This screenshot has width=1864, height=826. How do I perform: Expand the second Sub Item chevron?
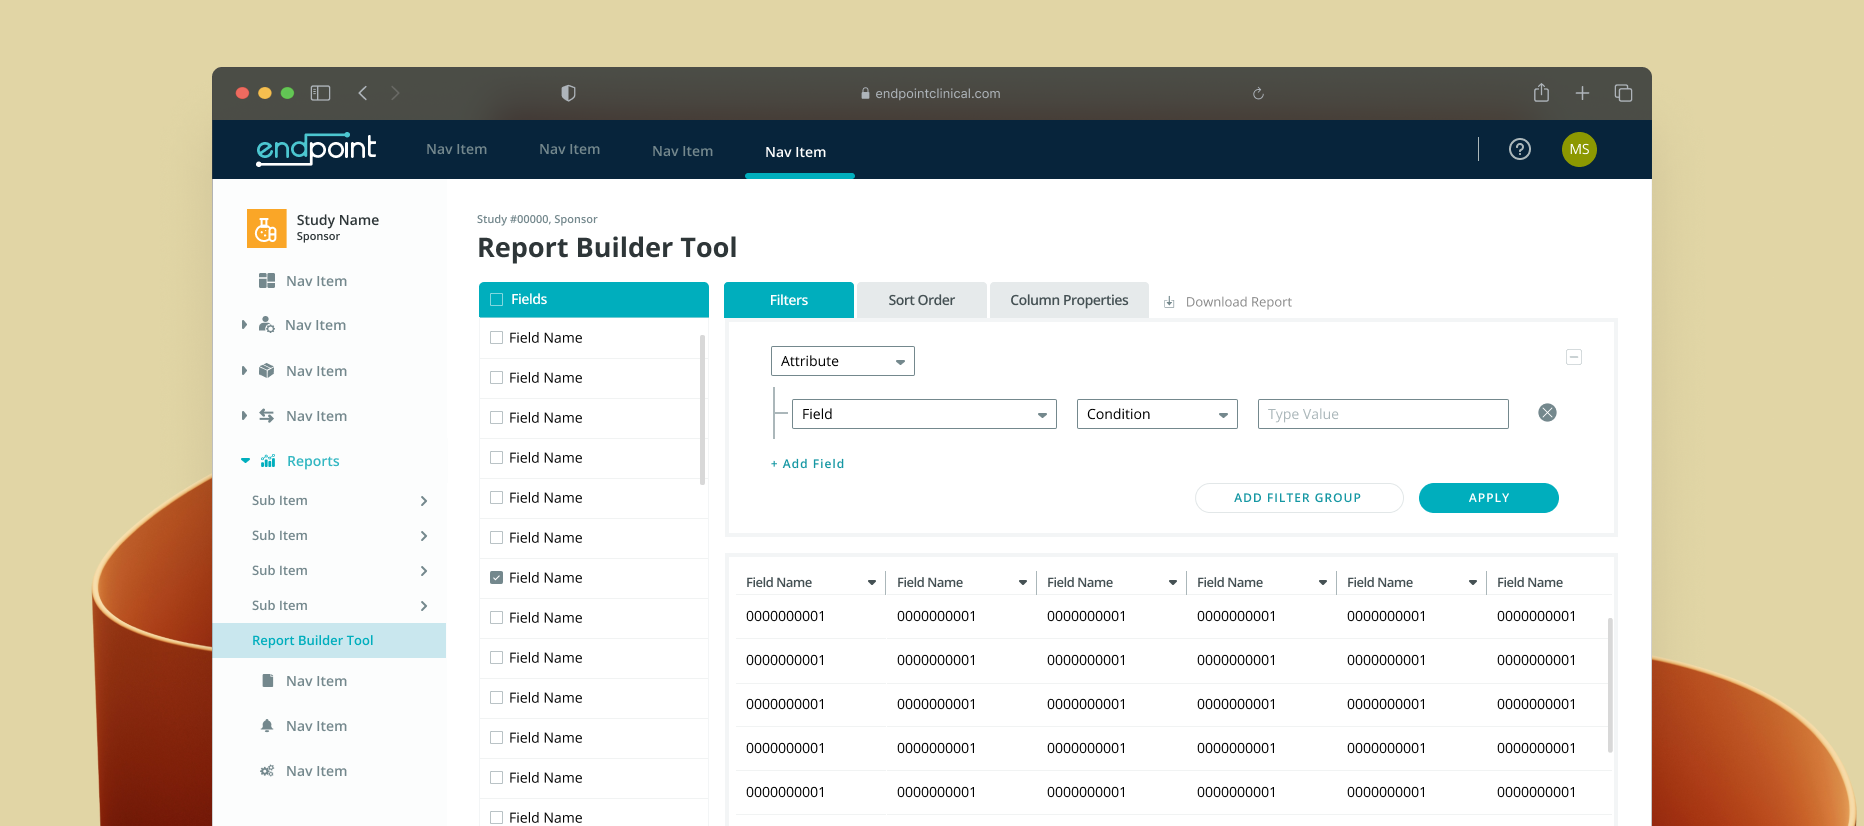click(424, 536)
